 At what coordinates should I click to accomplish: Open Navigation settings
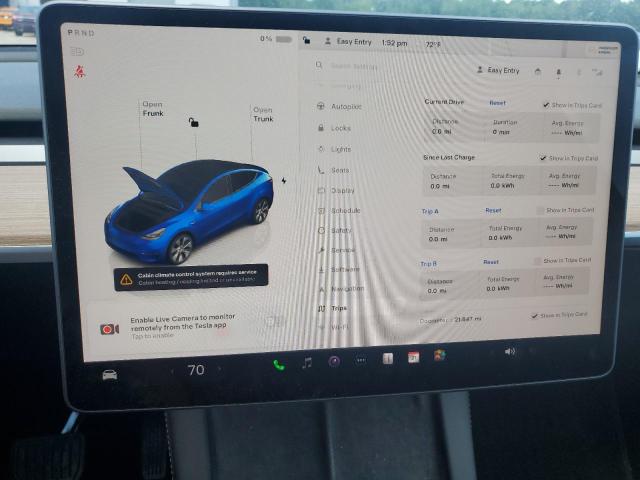pos(341,289)
